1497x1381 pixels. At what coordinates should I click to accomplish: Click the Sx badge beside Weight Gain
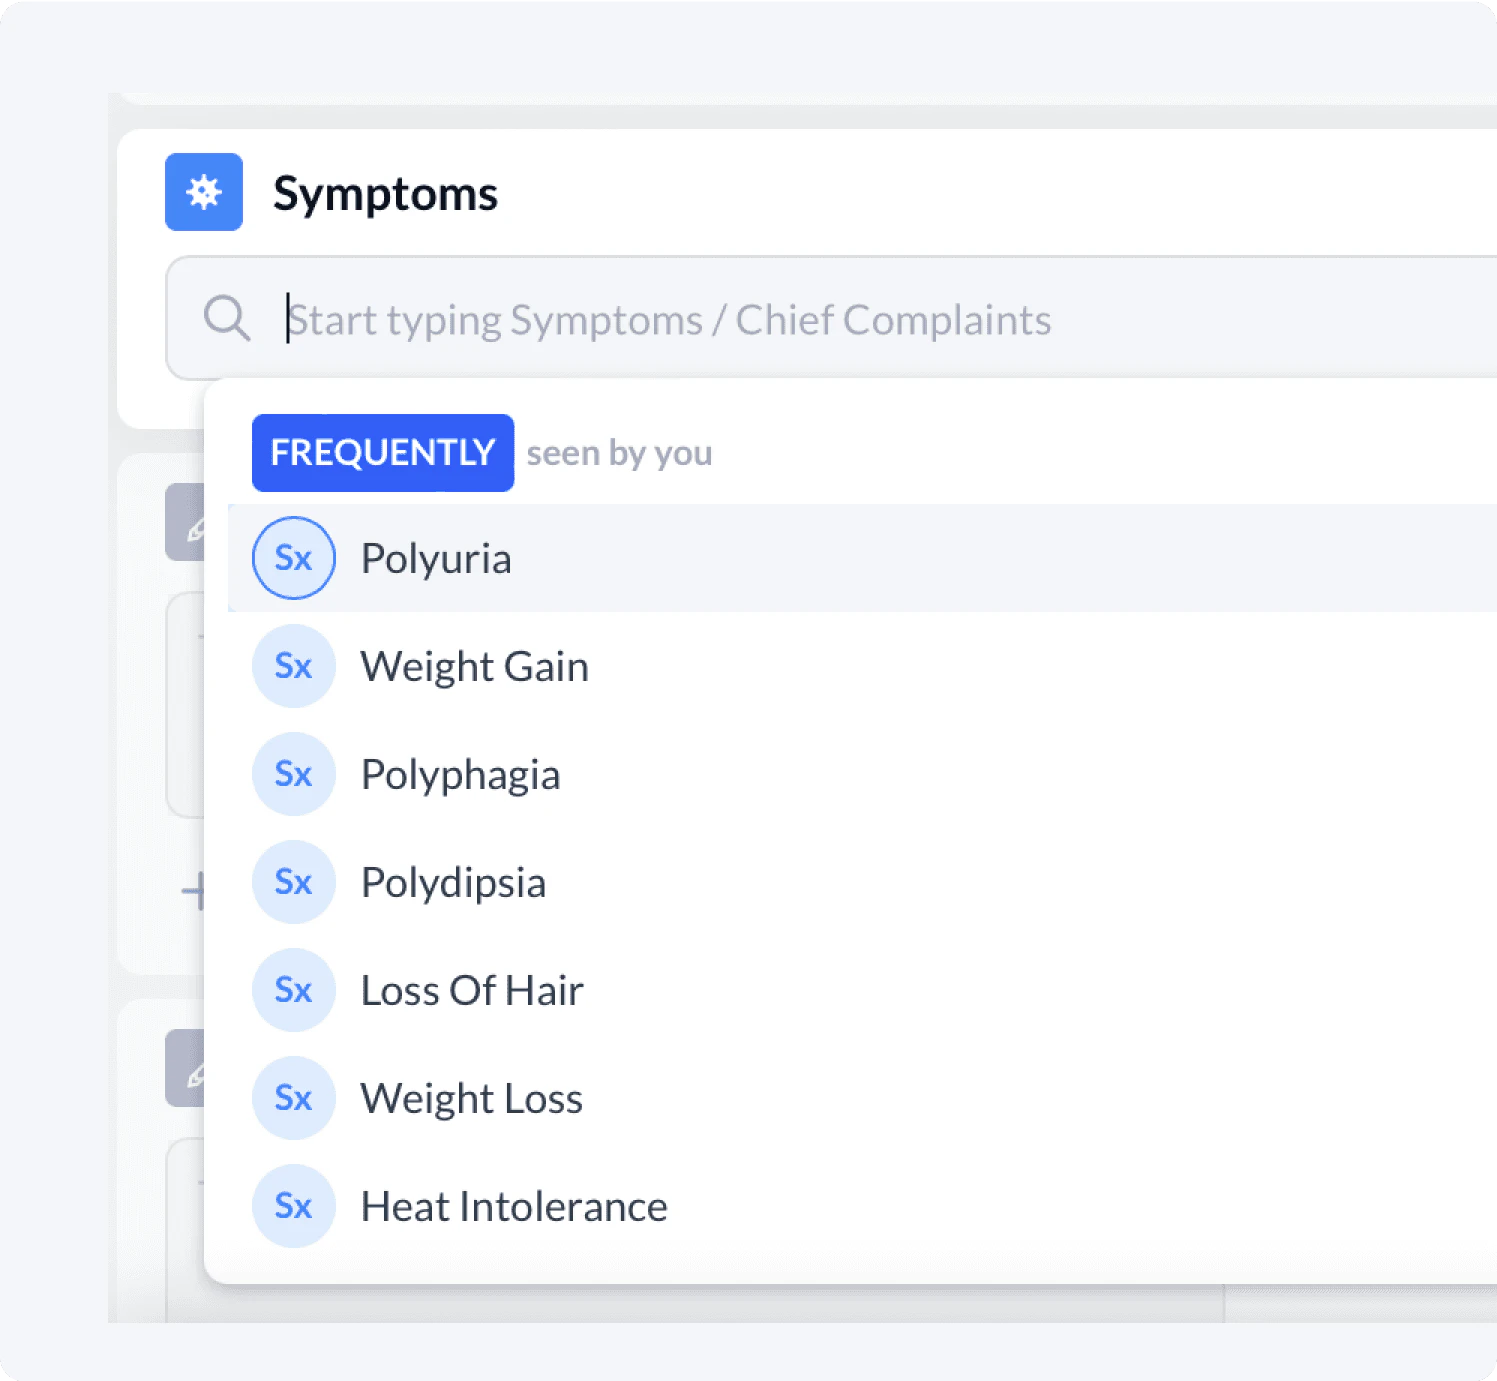coord(293,665)
